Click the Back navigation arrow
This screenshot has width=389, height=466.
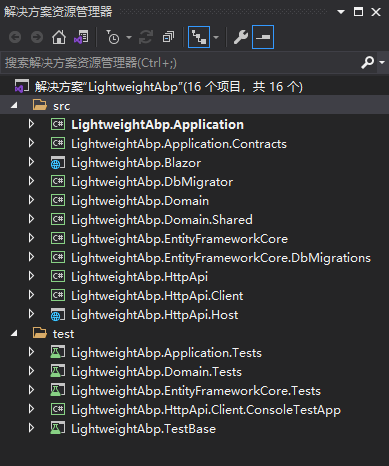15,37
